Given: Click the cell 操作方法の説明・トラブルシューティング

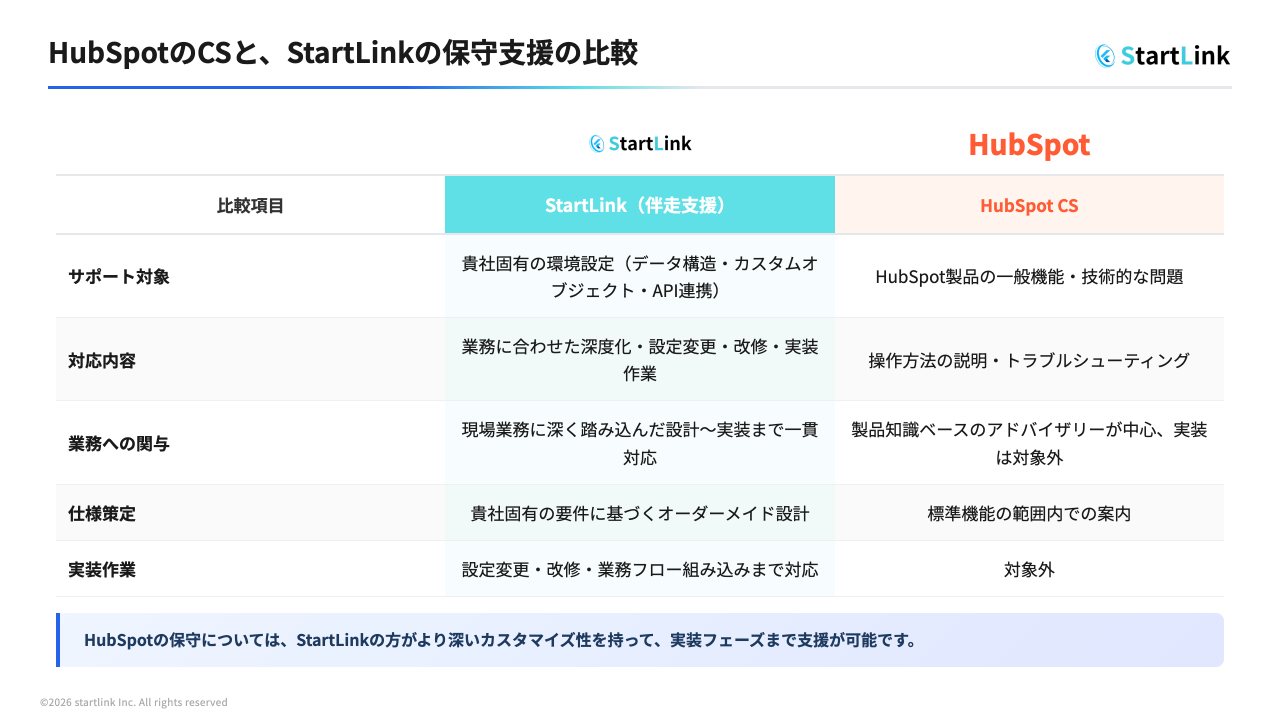Looking at the screenshot, I should click(1029, 360).
